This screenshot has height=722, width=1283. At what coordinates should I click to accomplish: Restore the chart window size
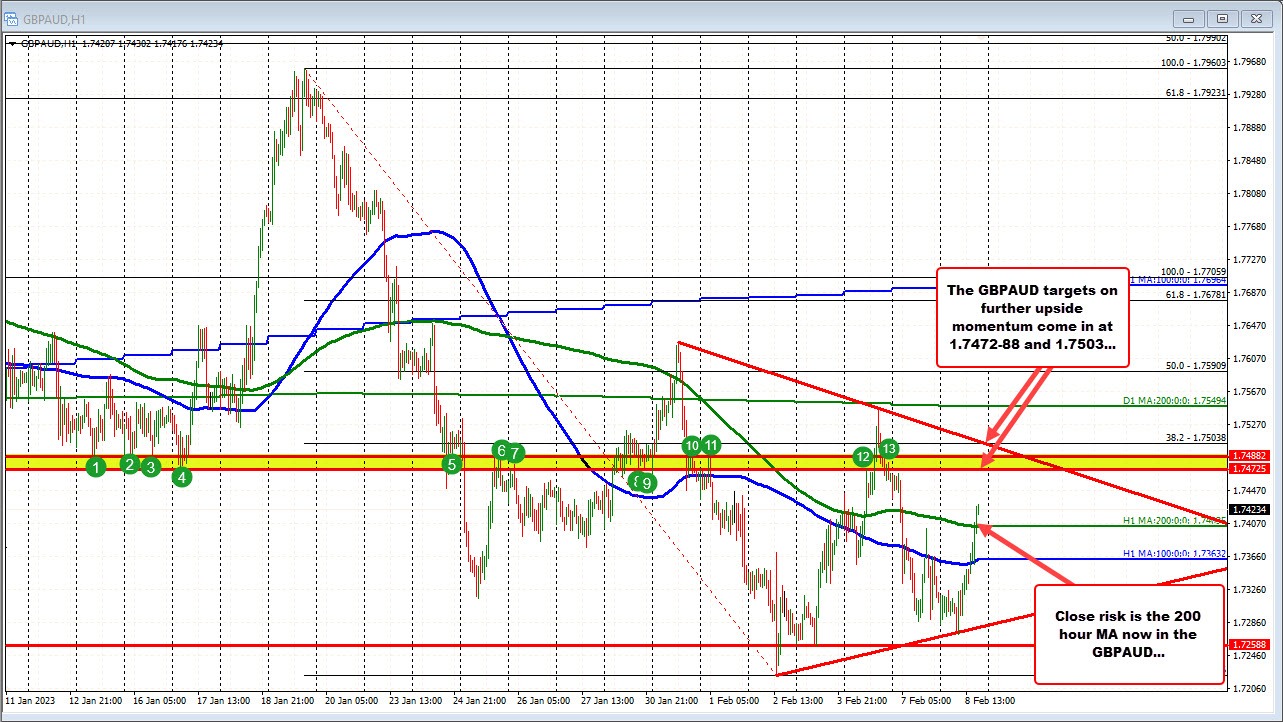click(x=1221, y=17)
